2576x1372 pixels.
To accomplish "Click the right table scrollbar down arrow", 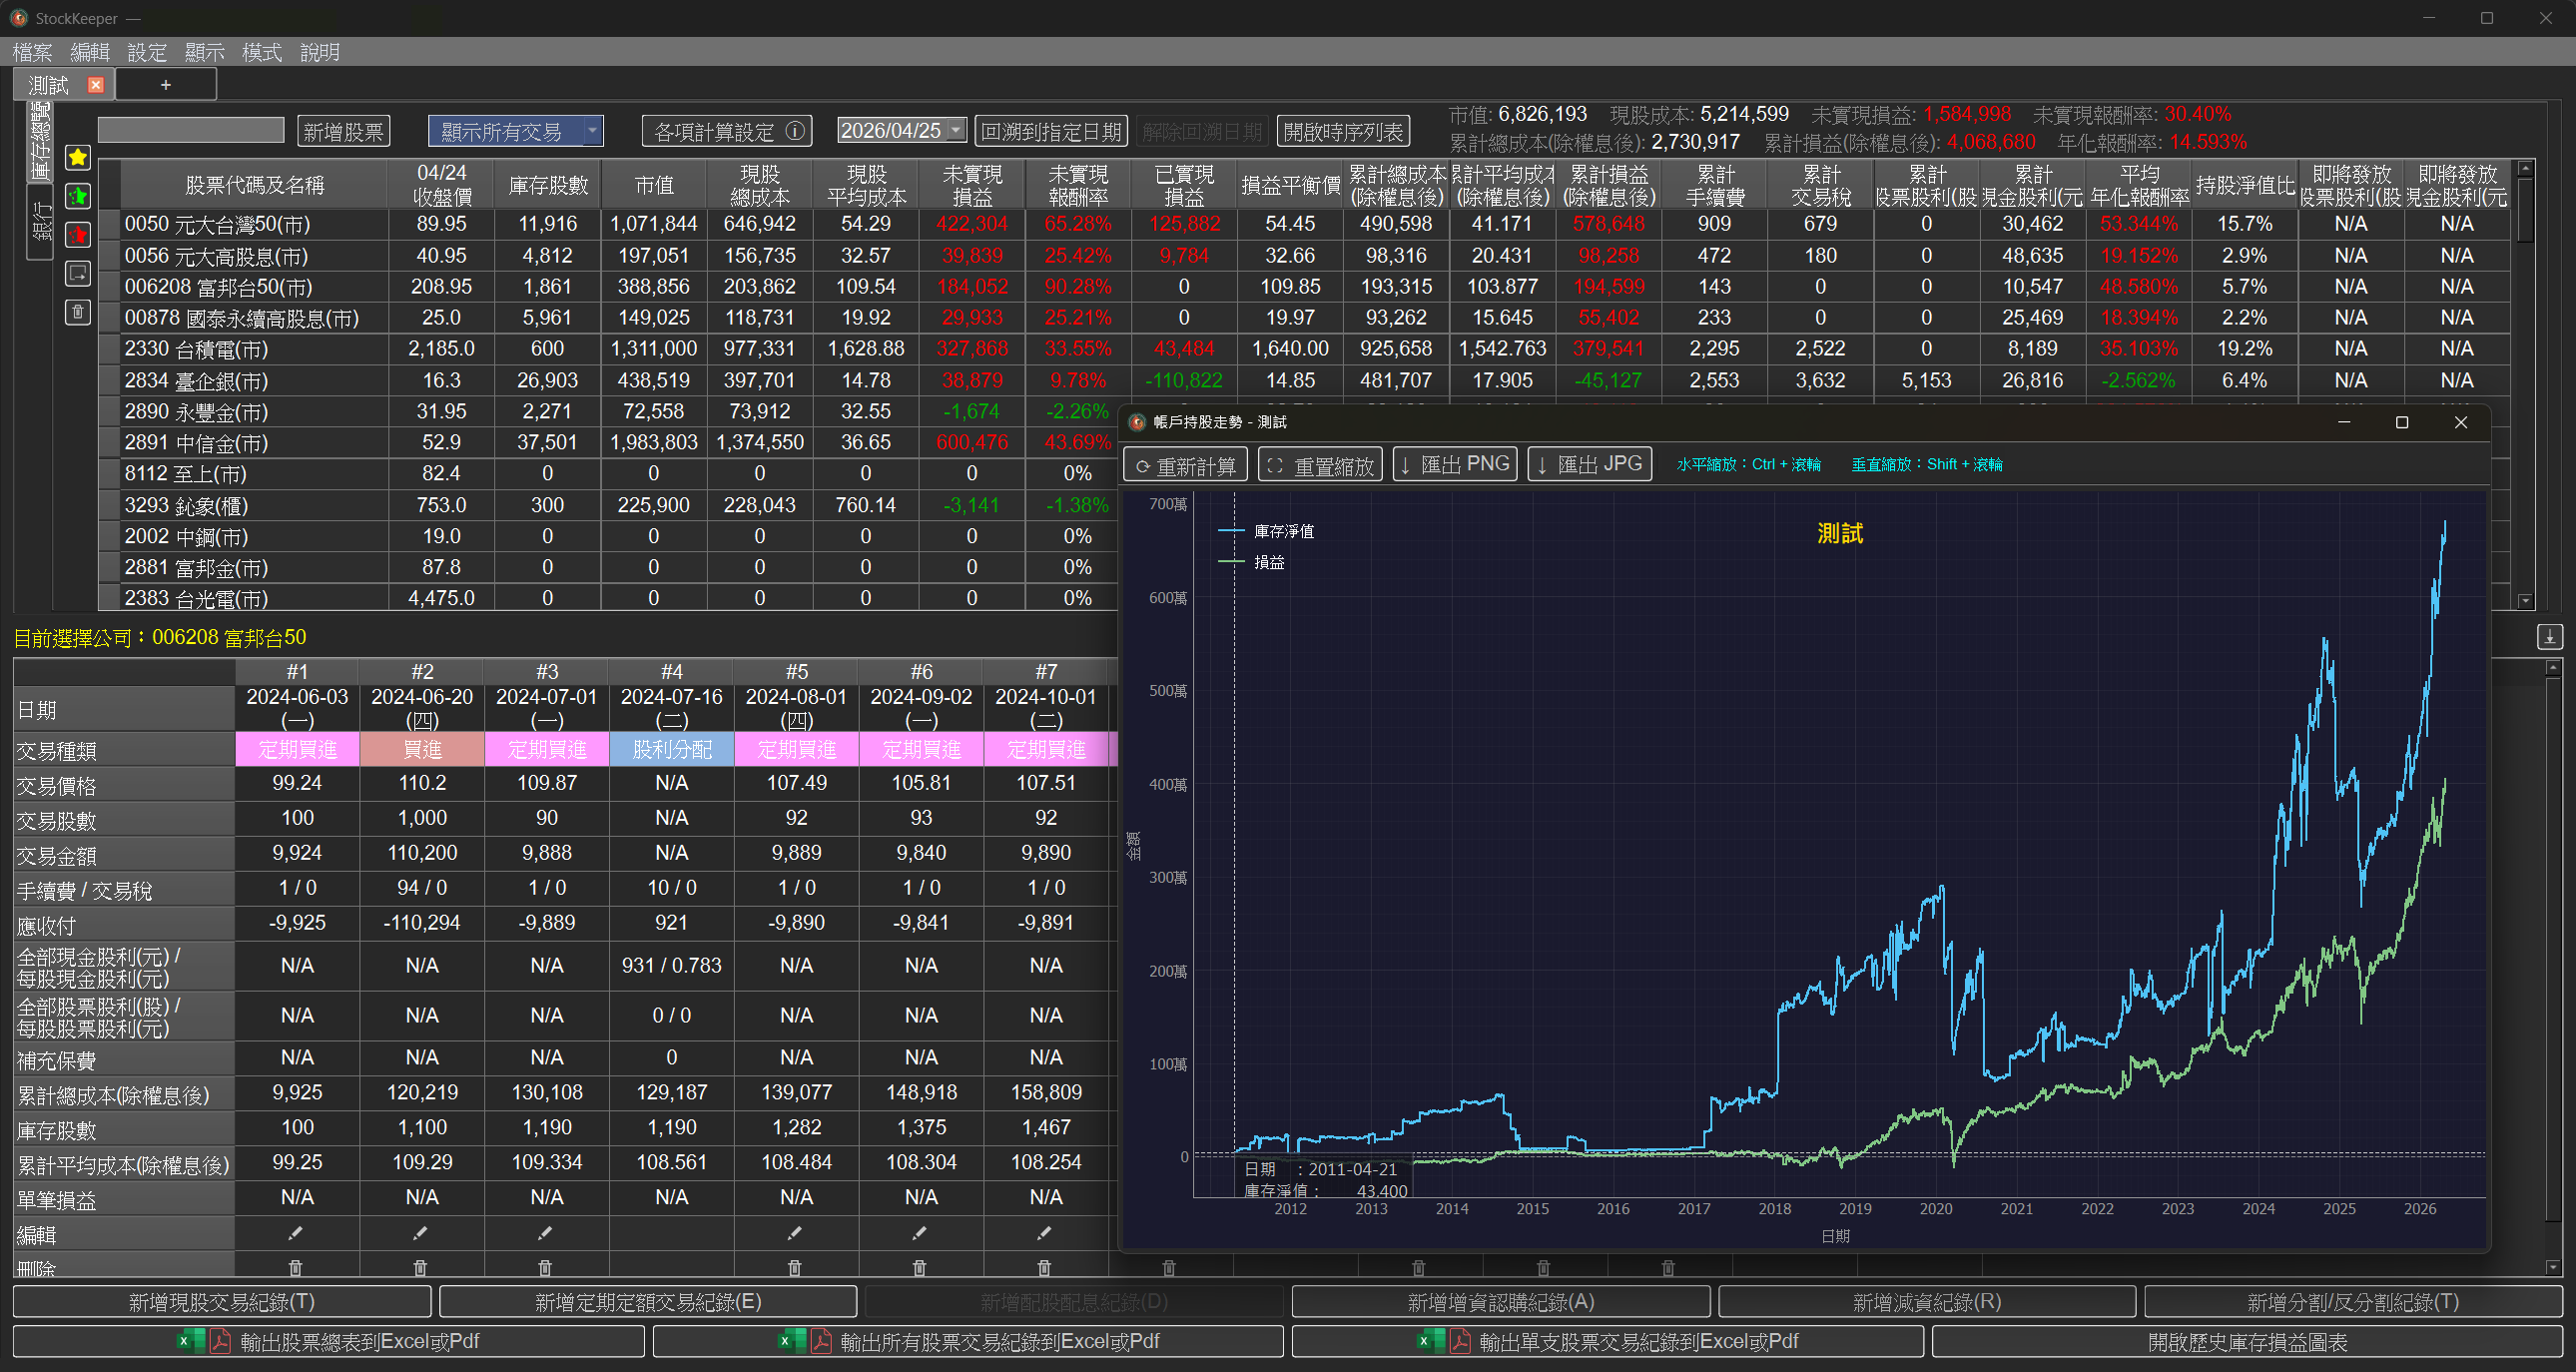I will pyautogui.click(x=2526, y=599).
